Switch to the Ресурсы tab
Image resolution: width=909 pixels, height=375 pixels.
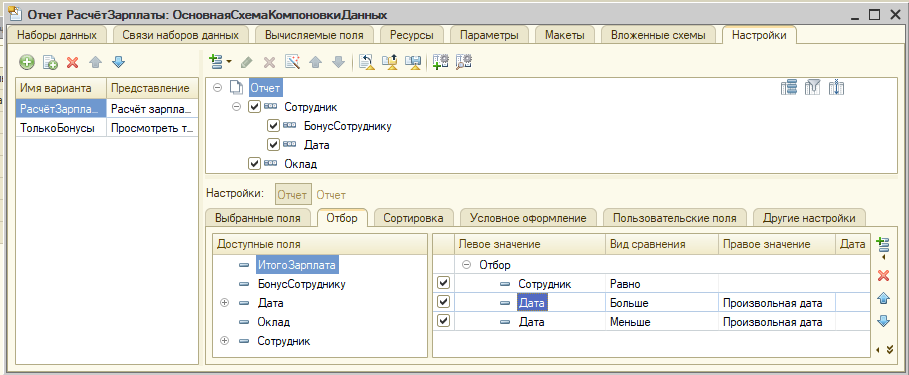411,35
